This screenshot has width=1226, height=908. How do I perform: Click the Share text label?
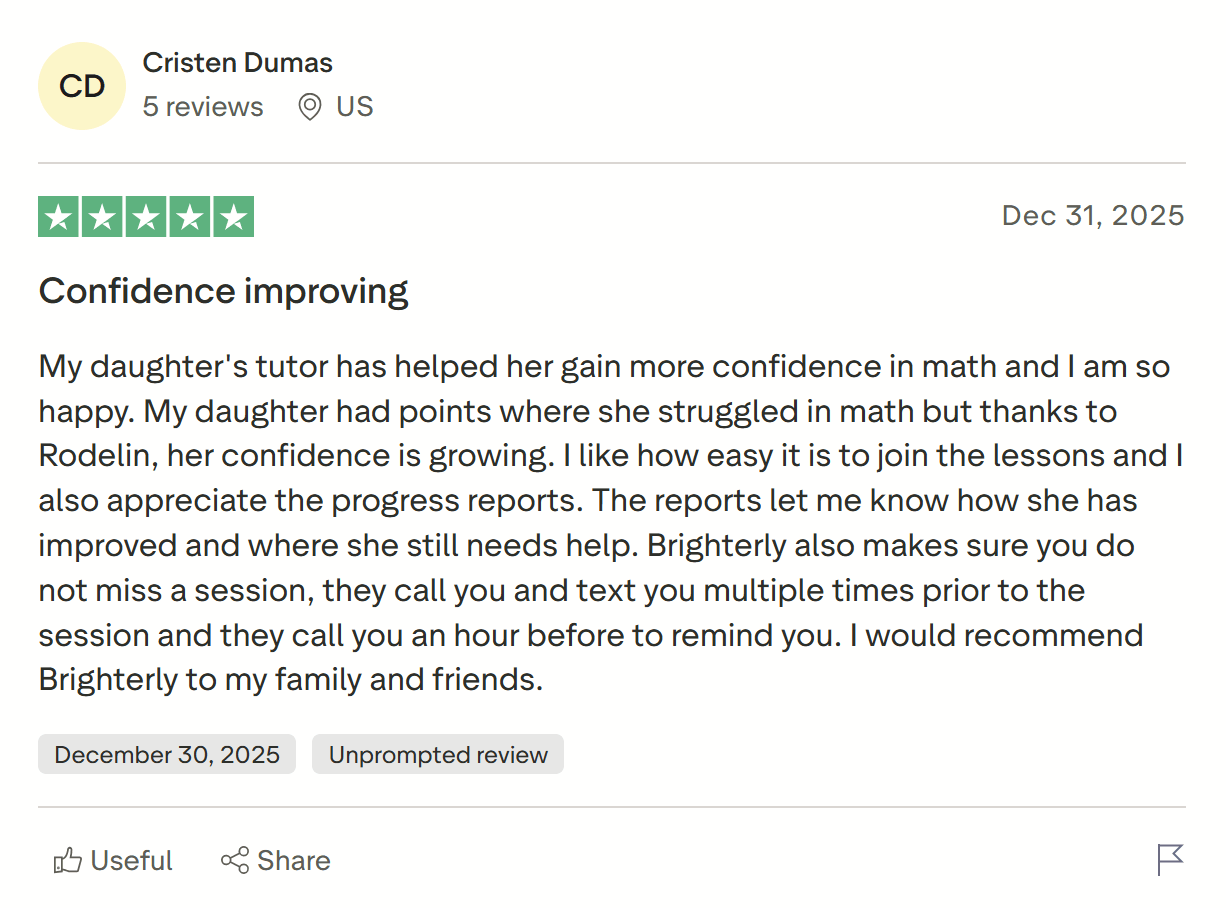click(x=293, y=861)
